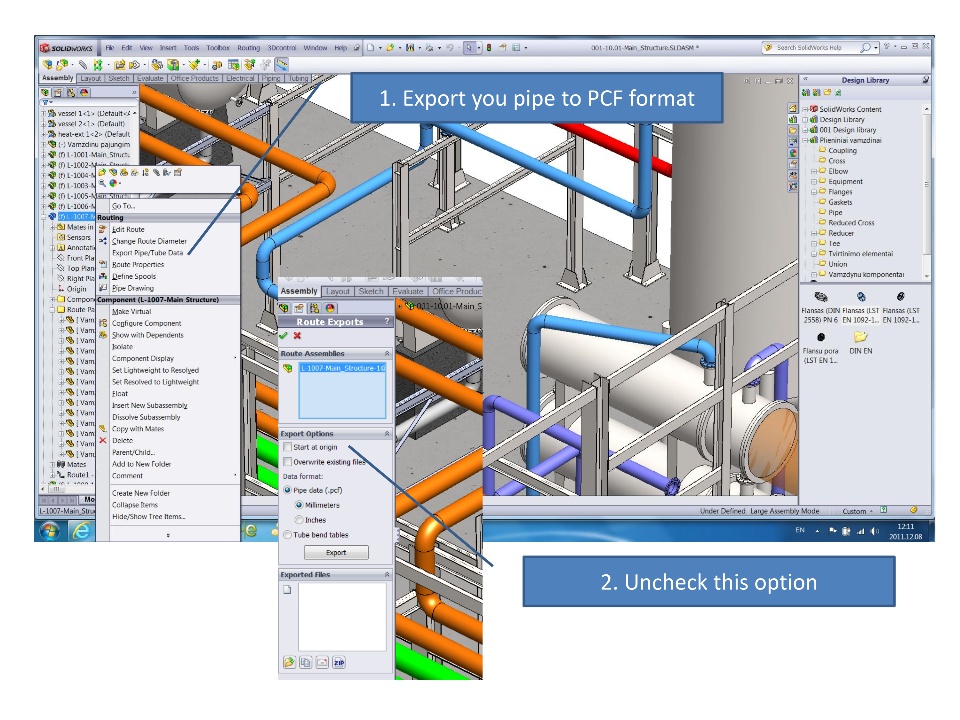Open the Search SolidWorks Help dropdown arrow
The height and width of the screenshot is (720, 960).
click(x=876, y=48)
